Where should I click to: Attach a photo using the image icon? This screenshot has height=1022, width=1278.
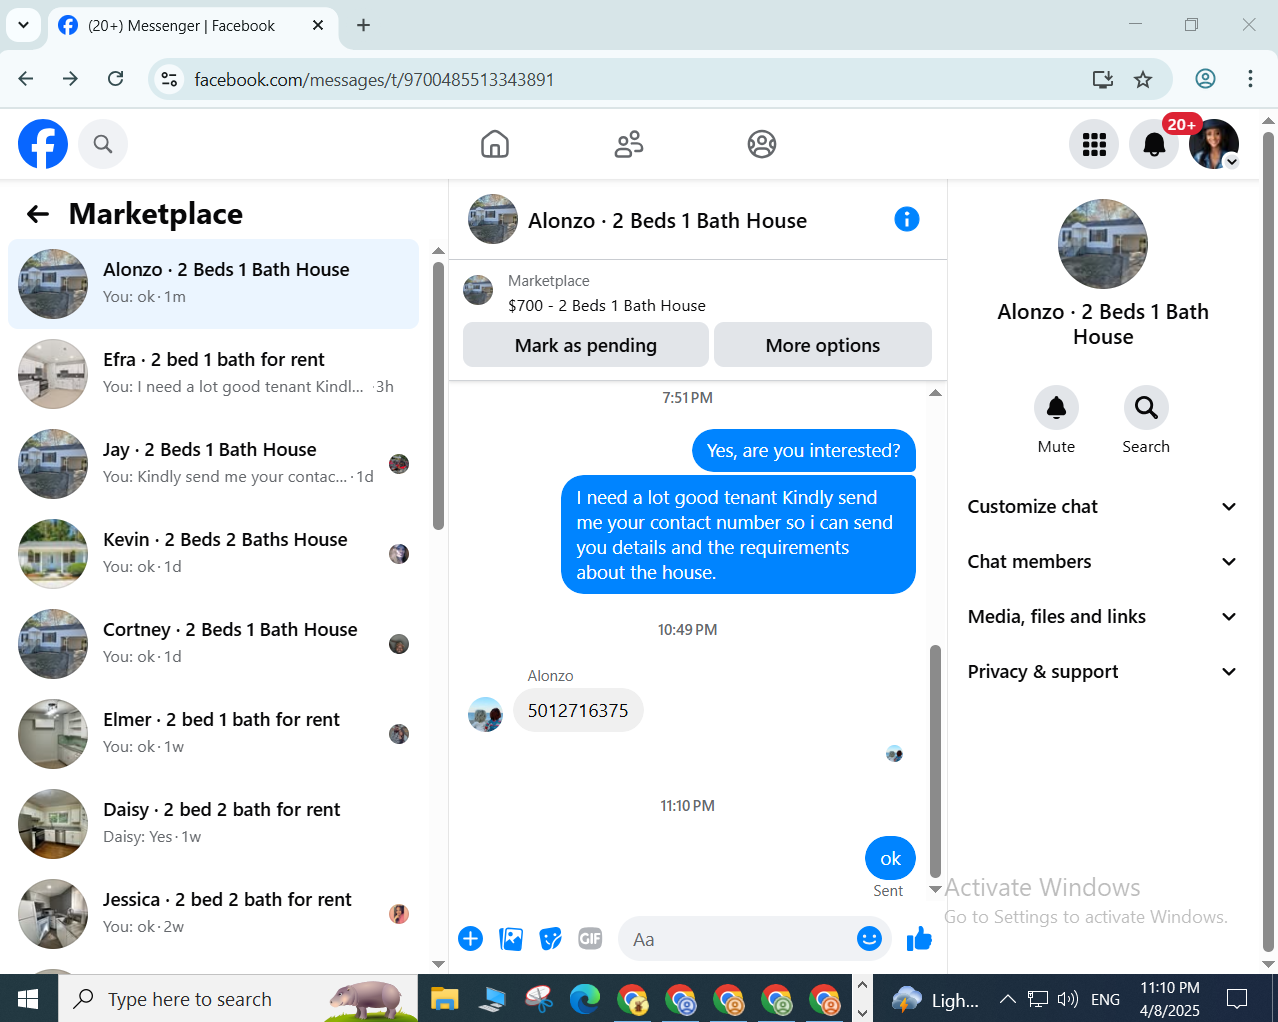(x=511, y=939)
